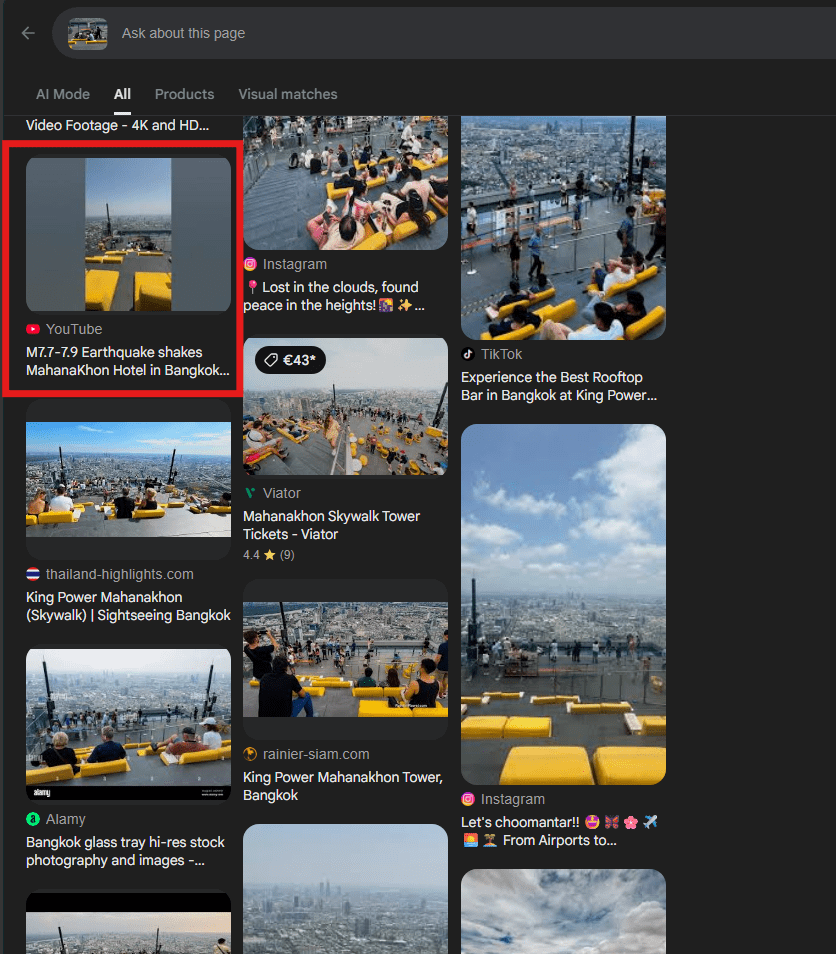Open the 'Let's choomantar!!' Instagram post image
The height and width of the screenshot is (954, 836).
coord(563,604)
